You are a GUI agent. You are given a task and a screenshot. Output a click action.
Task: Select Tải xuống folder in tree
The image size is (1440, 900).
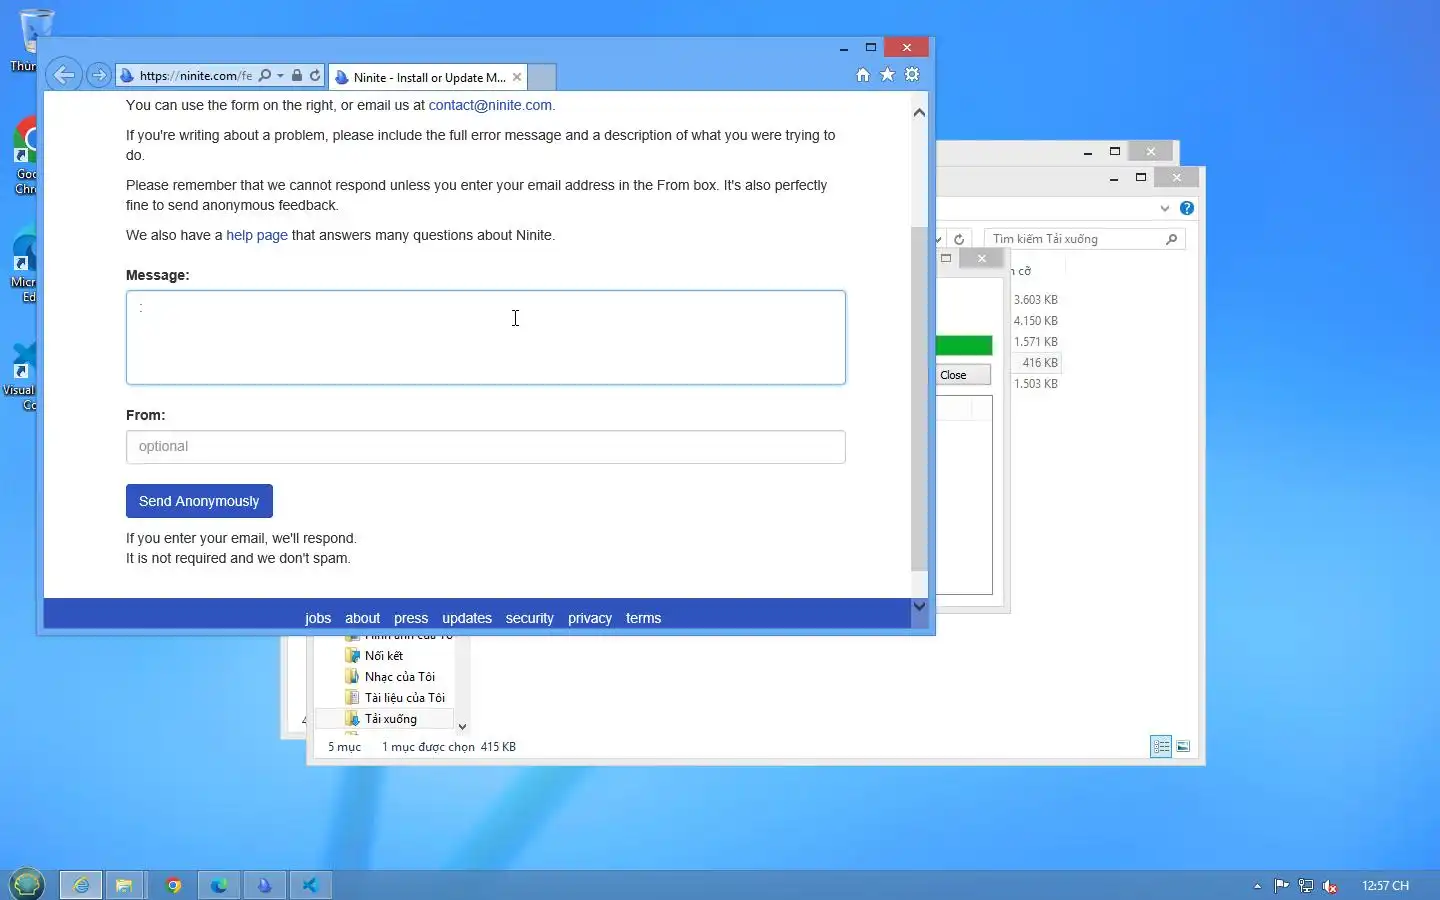click(390, 719)
